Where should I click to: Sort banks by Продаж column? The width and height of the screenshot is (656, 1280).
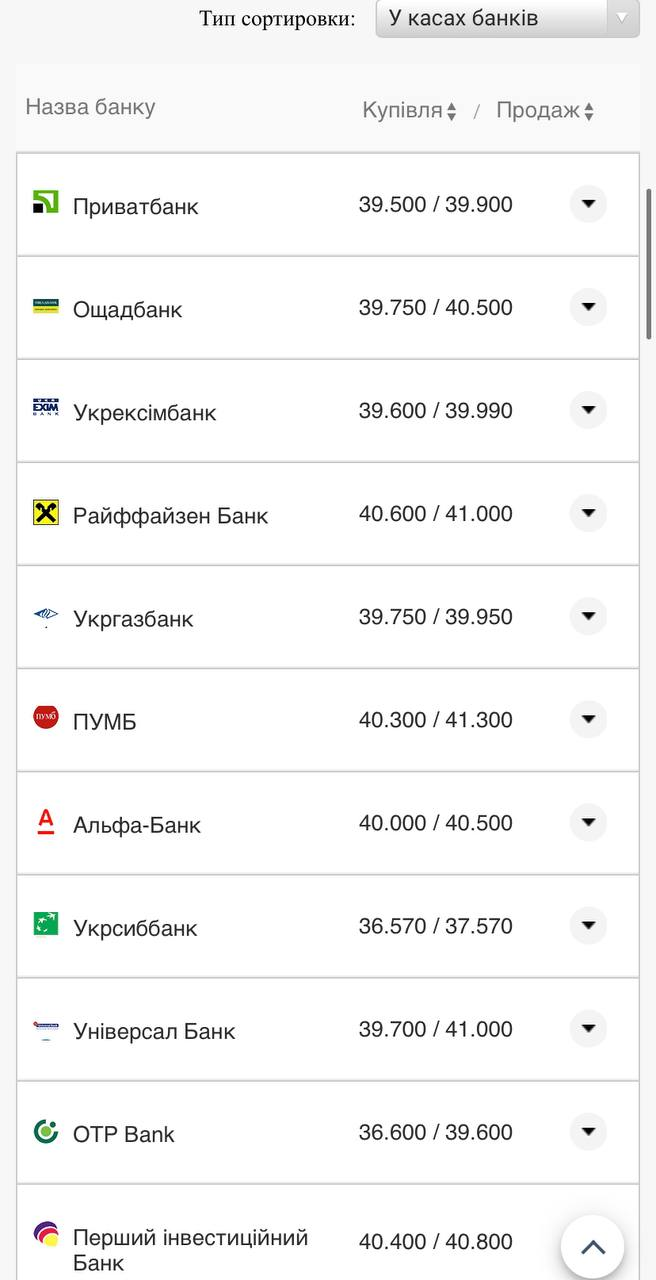pos(545,111)
